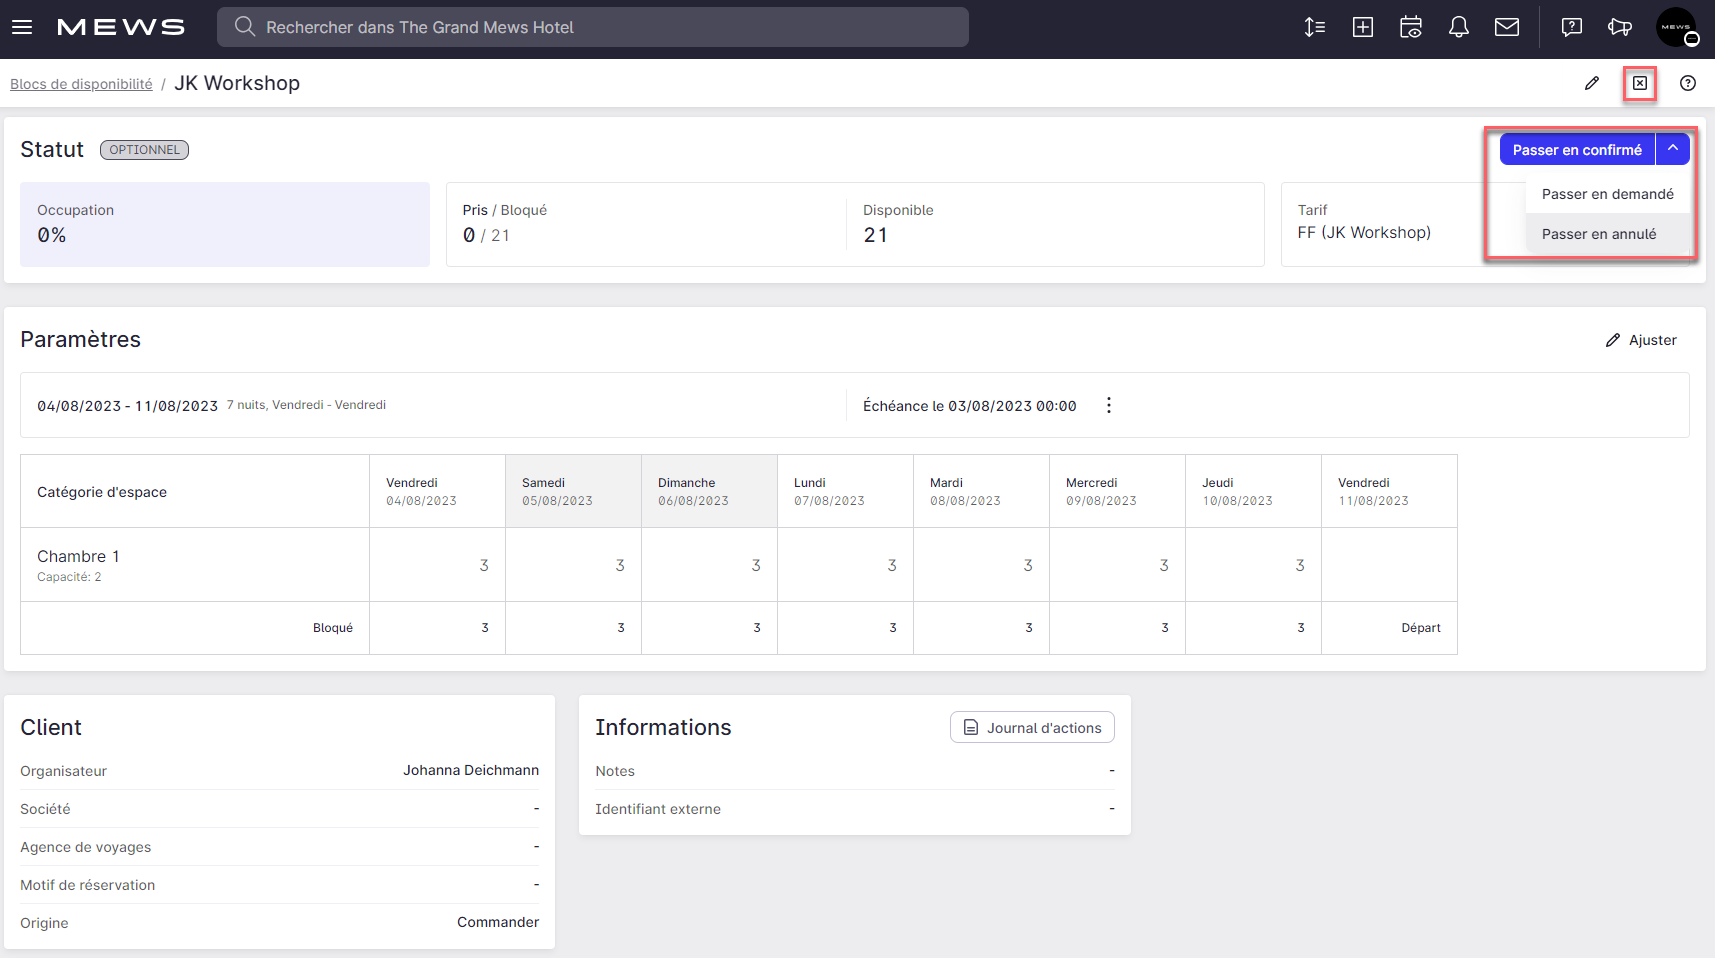Click the circled question mark help icon
The image size is (1715, 958).
[x=1688, y=83]
